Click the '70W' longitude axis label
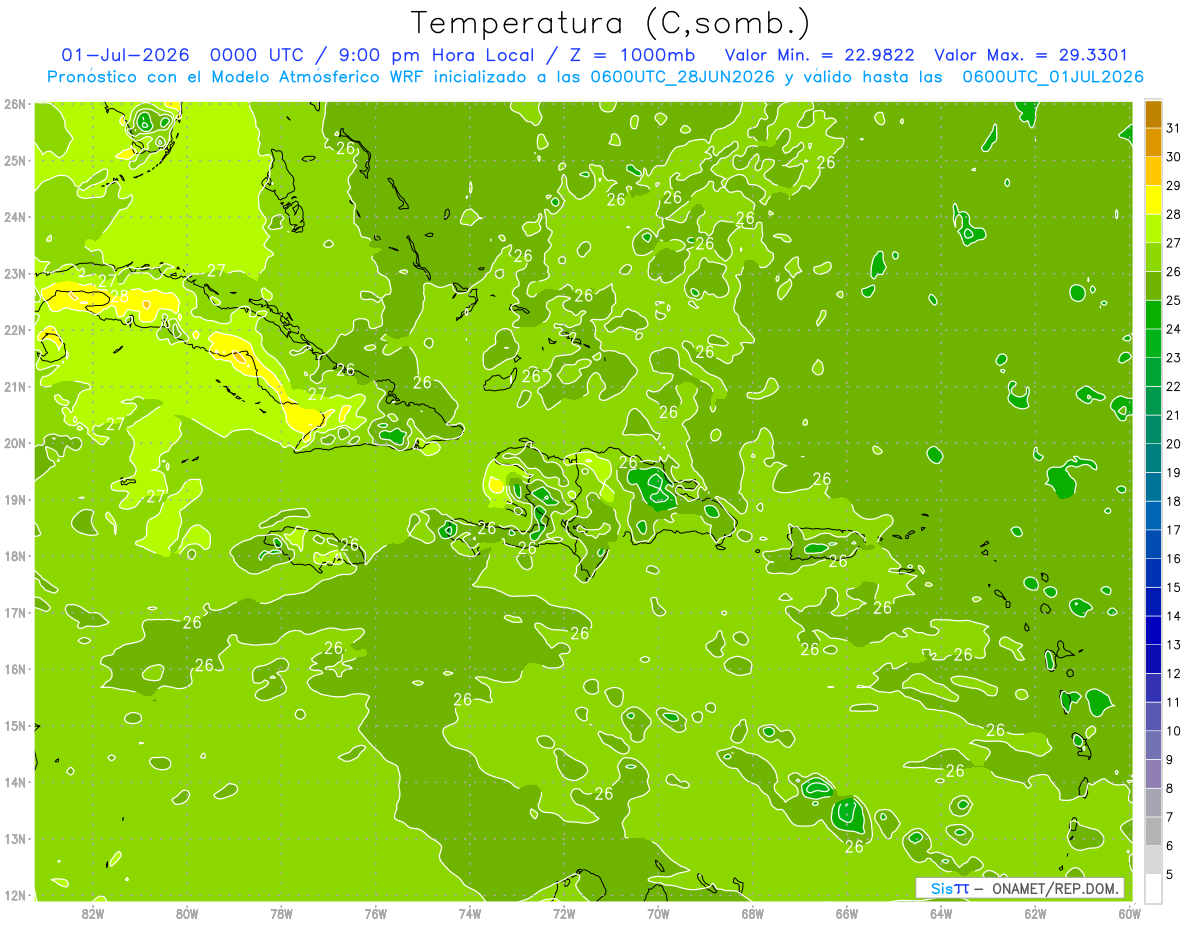The width and height of the screenshot is (1200, 927). coord(658,913)
